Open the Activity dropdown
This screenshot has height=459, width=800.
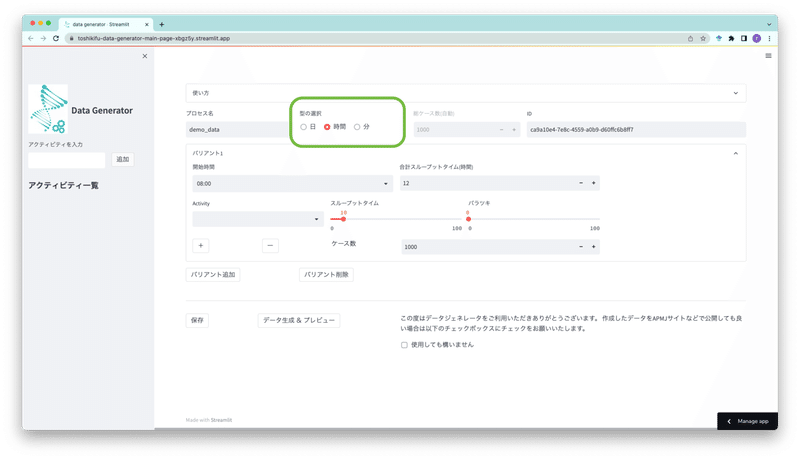[258, 219]
